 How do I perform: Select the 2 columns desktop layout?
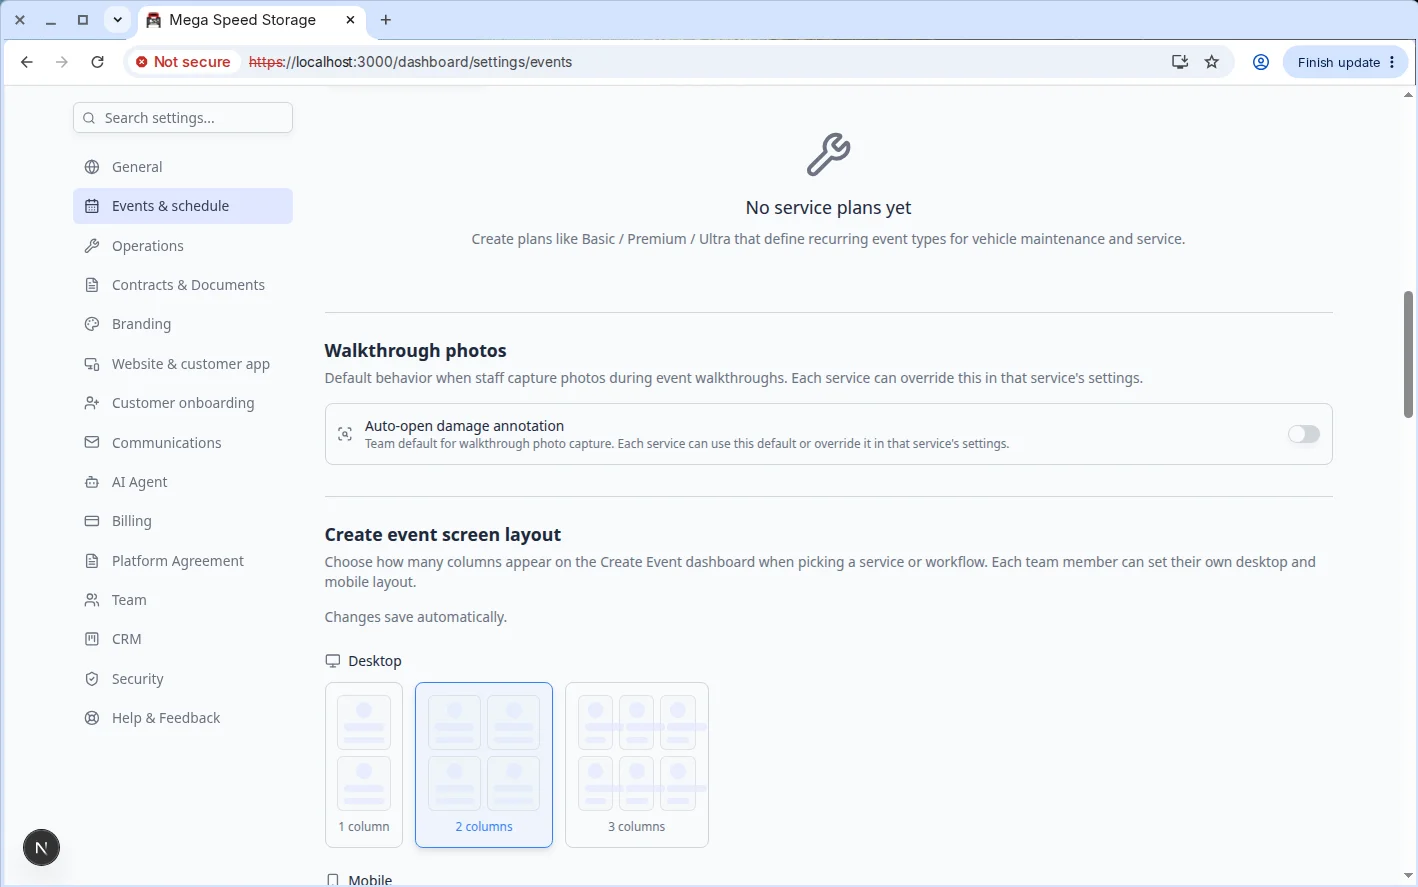(484, 765)
